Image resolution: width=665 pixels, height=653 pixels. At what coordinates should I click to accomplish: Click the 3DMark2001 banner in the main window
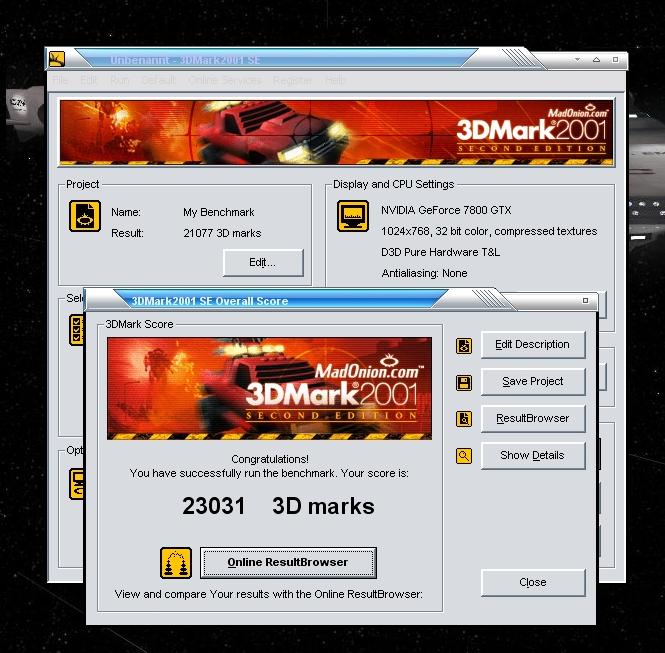pos(336,132)
